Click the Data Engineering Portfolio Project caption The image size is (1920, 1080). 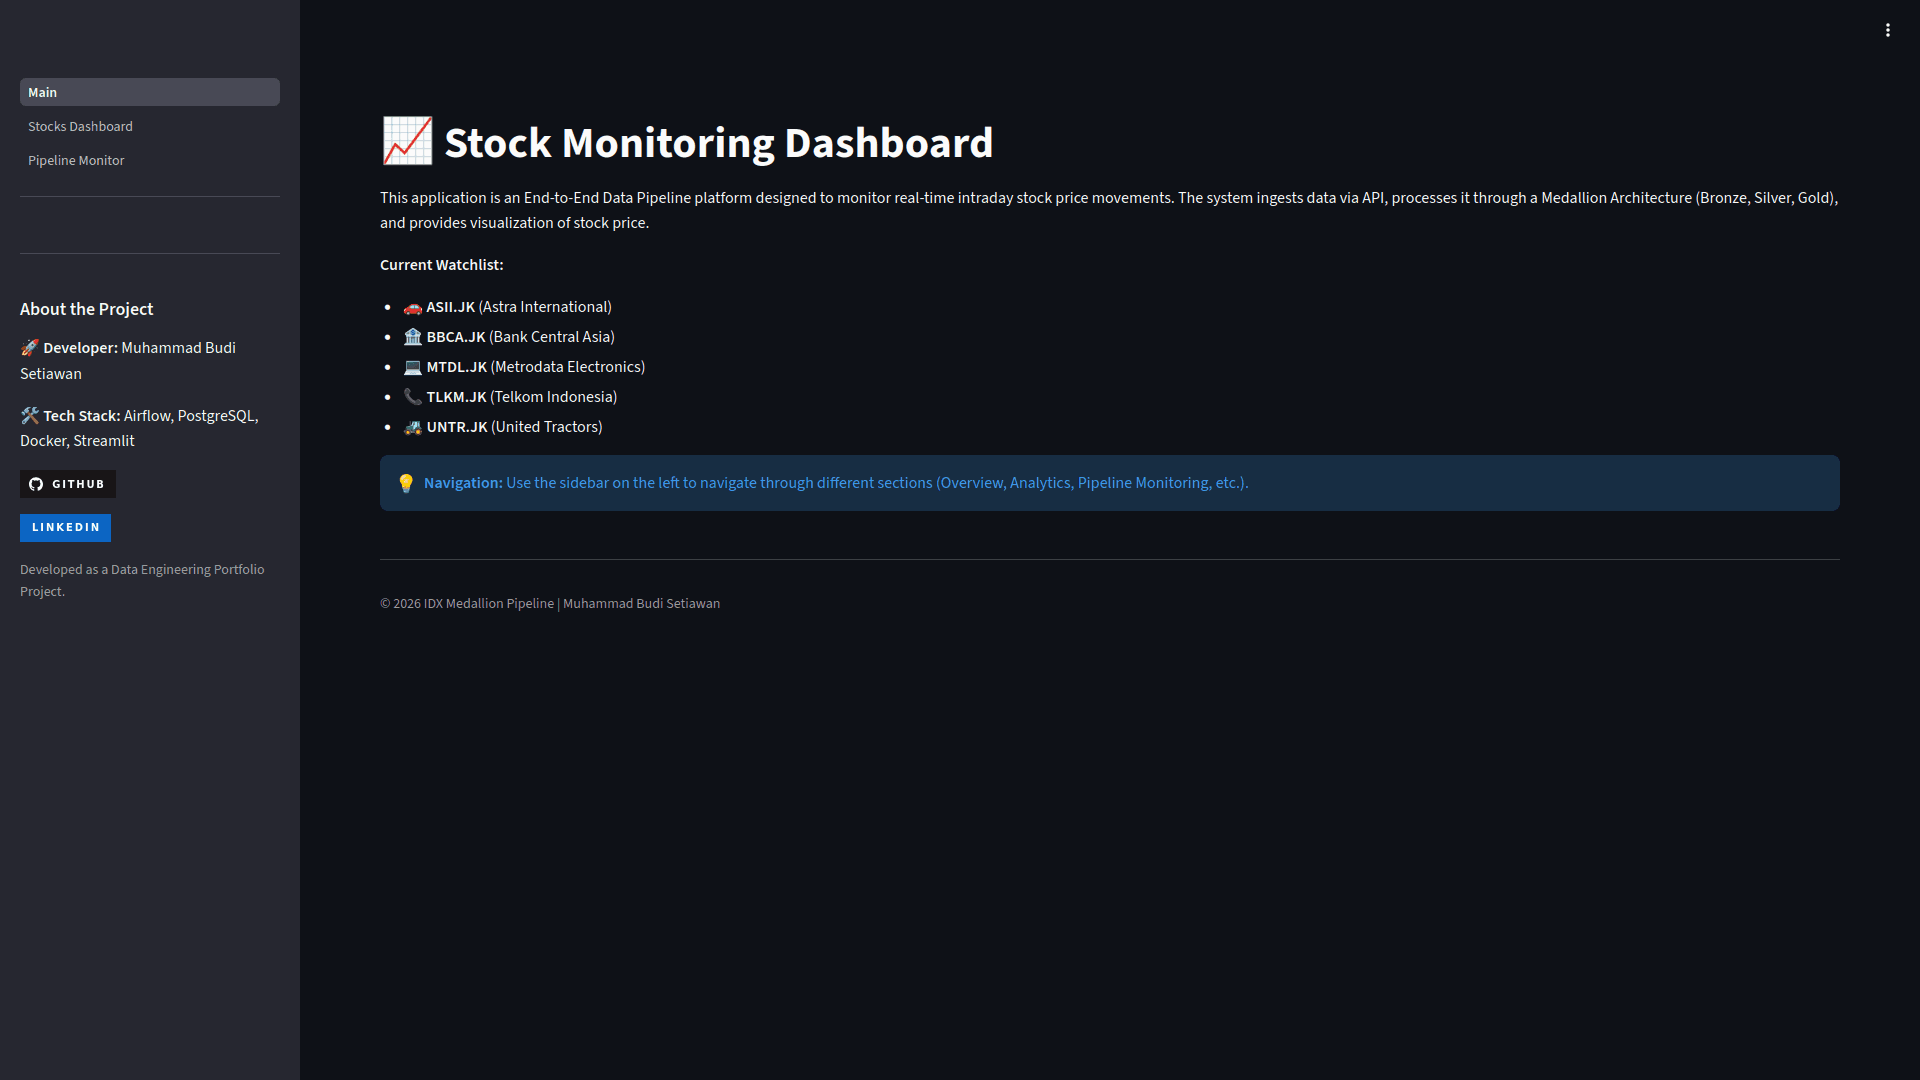click(x=142, y=580)
